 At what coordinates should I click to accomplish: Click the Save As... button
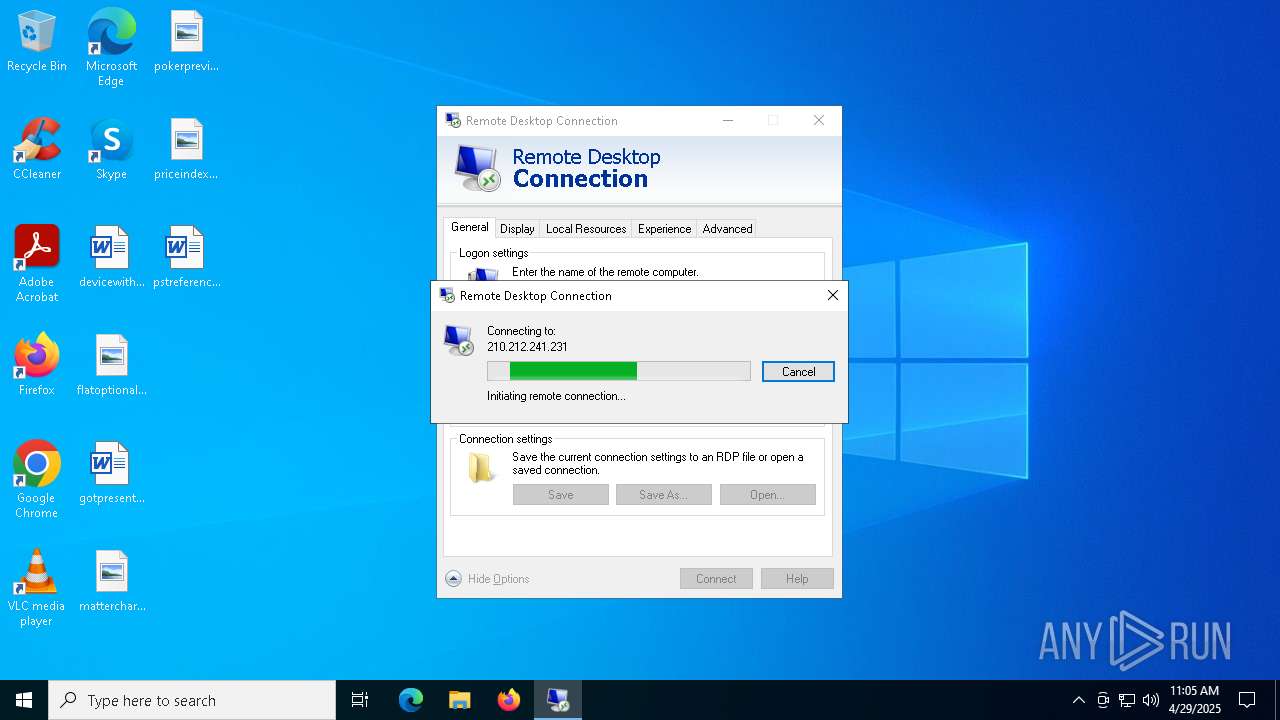click(x=663, y=495)
